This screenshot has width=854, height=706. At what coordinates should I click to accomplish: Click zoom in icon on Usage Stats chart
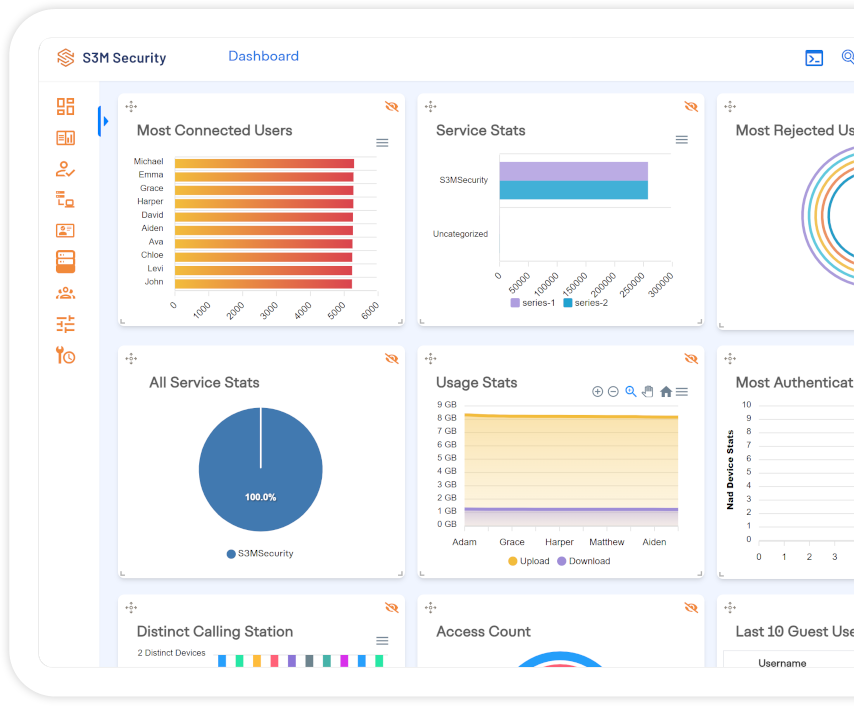[597, 392]
